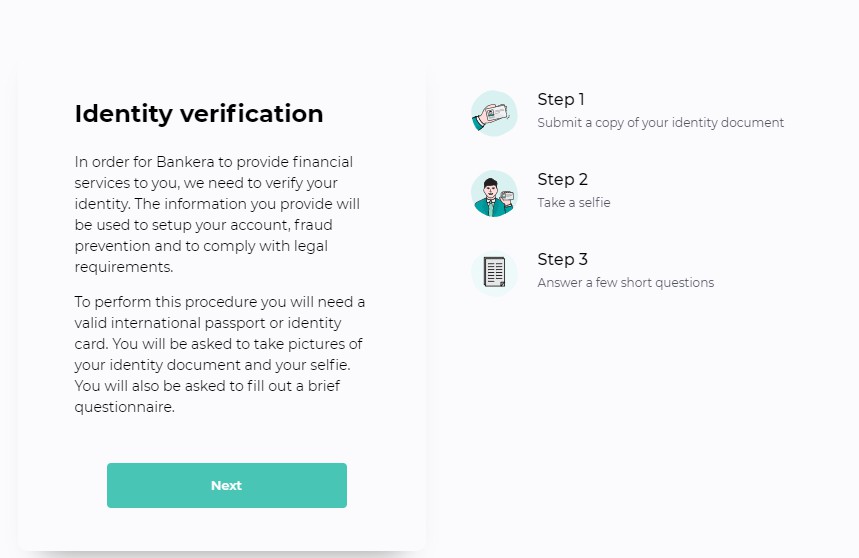Screen dimensions: 859x558
Task: Select the Step 2 title
Action: (562, 179)
